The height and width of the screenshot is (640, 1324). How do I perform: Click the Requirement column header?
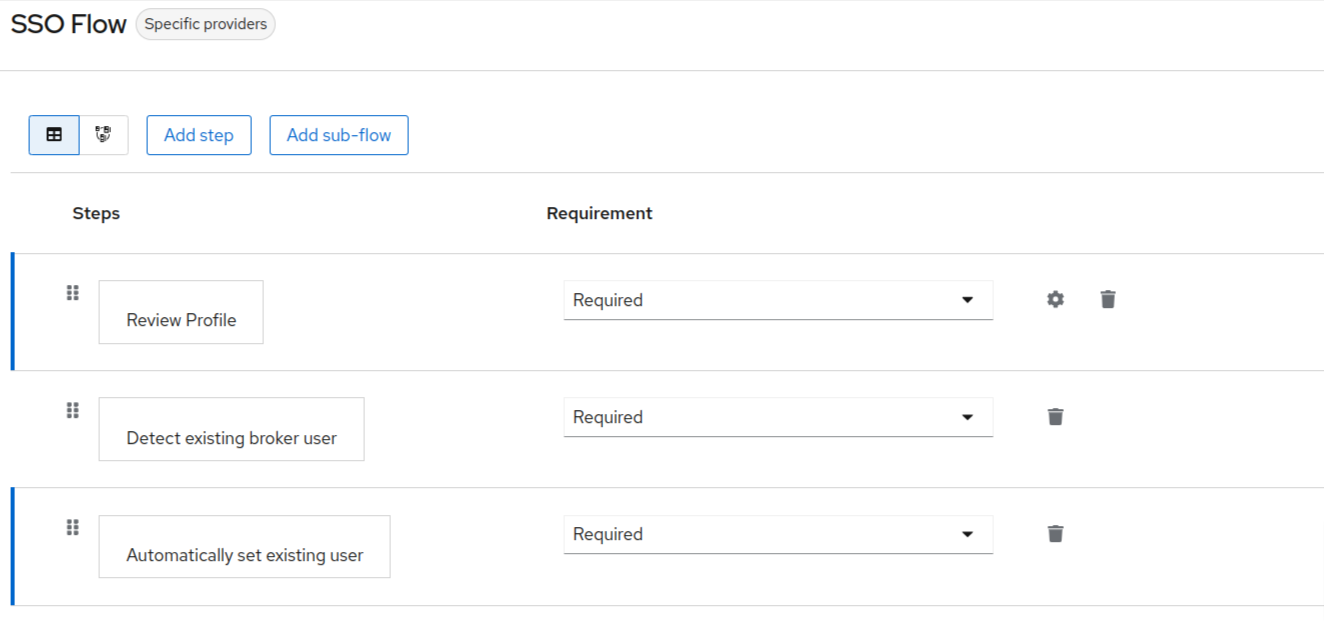[599, 213]
